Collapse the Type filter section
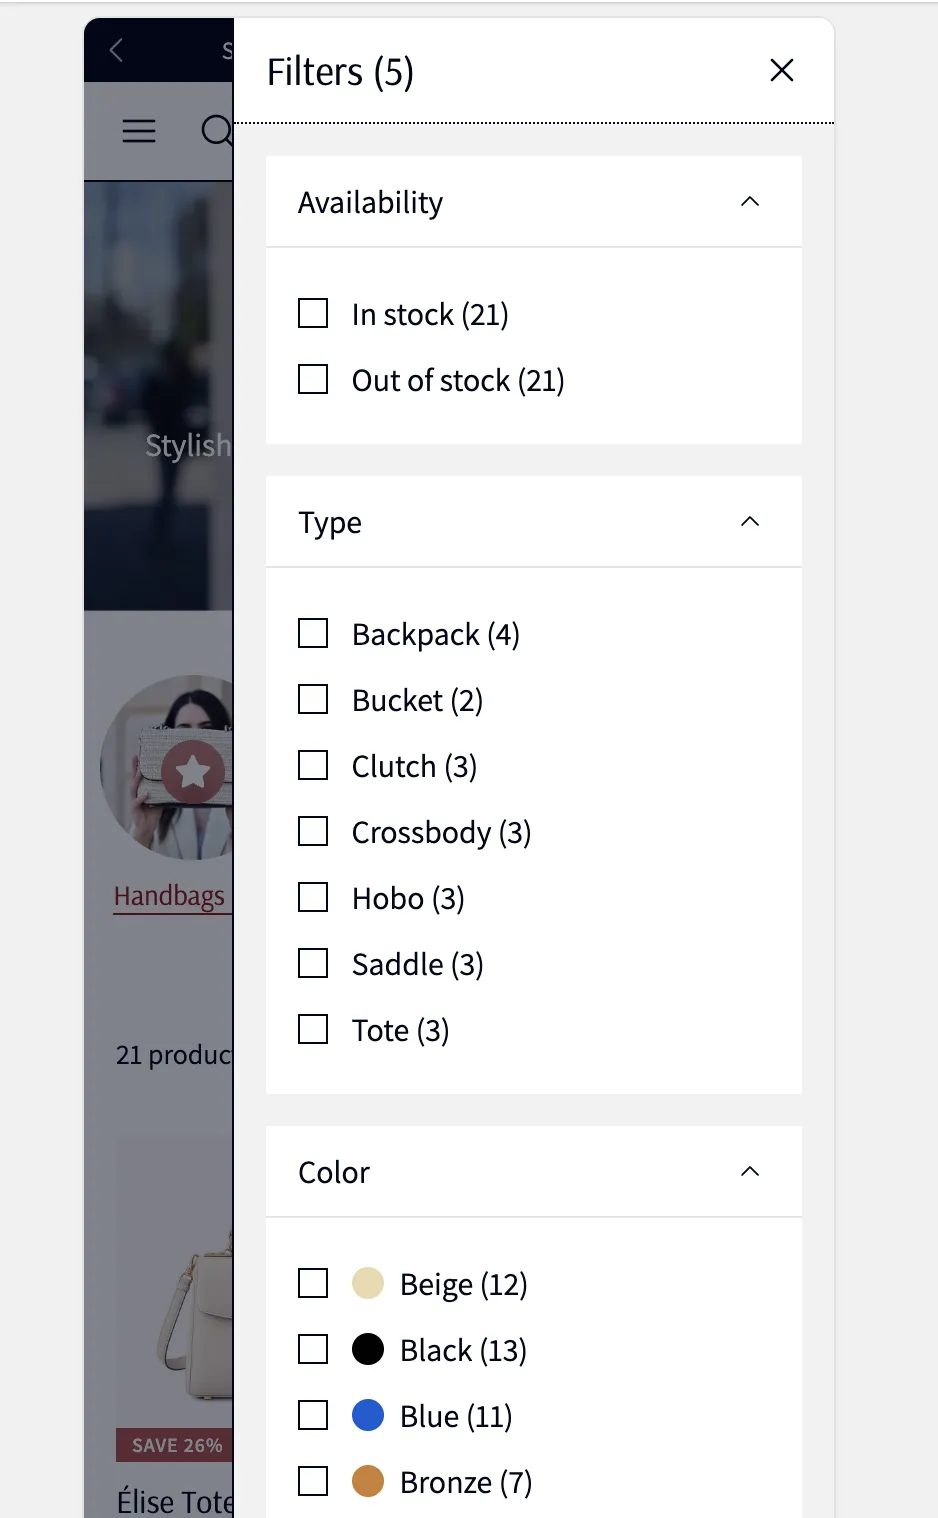The height and width of the screenshot is (1518, 938). coord(749,521)
